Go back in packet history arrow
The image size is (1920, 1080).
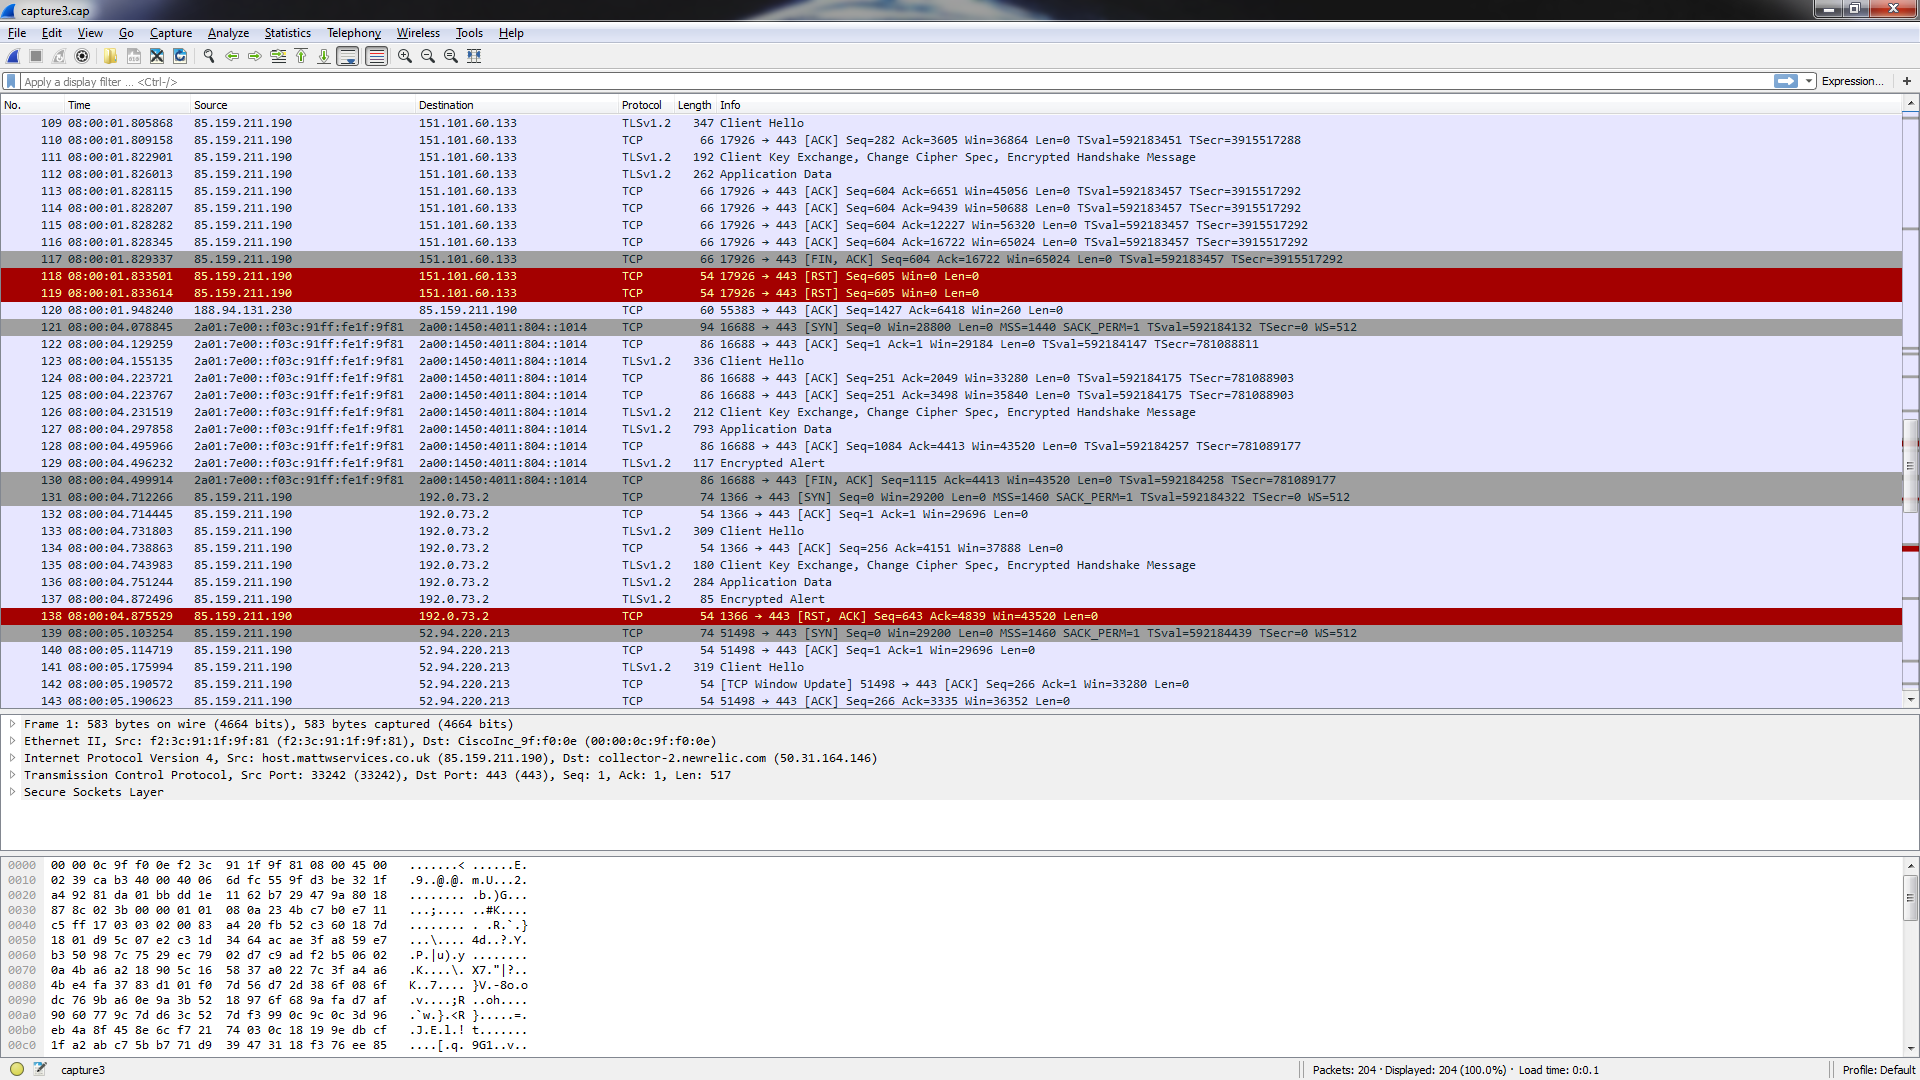(232, 56)
